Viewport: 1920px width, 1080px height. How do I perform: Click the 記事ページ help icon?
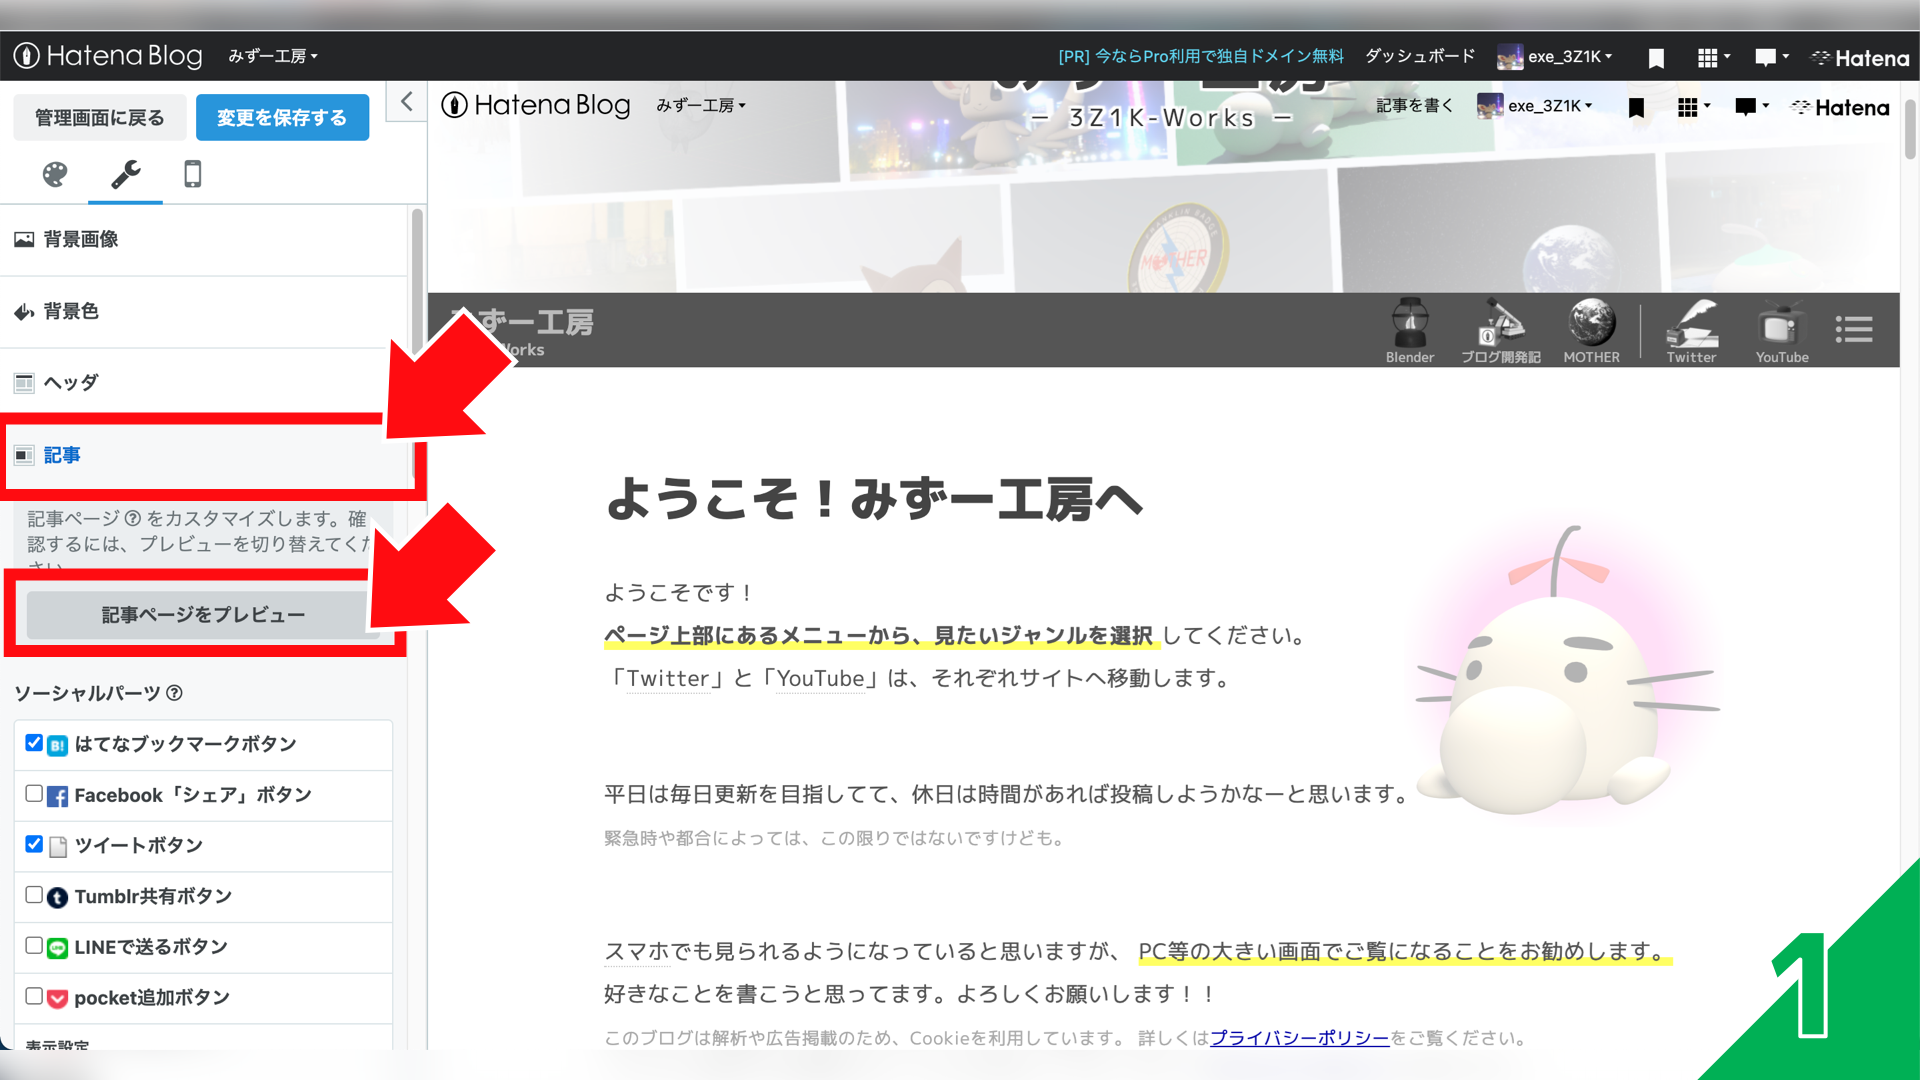(132, 518)
